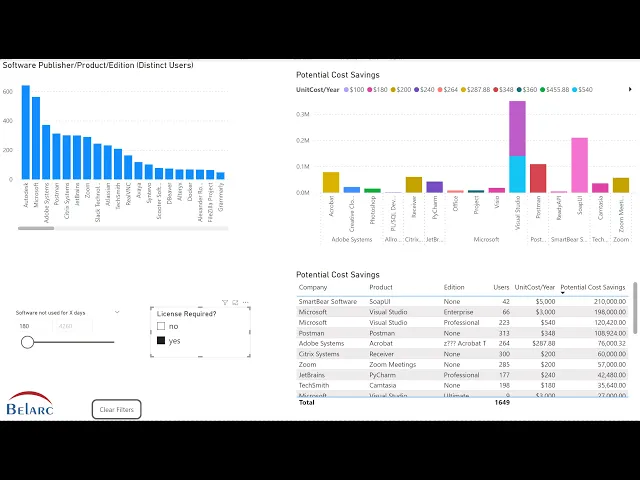The width and height of the screenshot is (640, 480).
Task: Click 'Zoom Meetings' product cell
Action: (393, 364)
